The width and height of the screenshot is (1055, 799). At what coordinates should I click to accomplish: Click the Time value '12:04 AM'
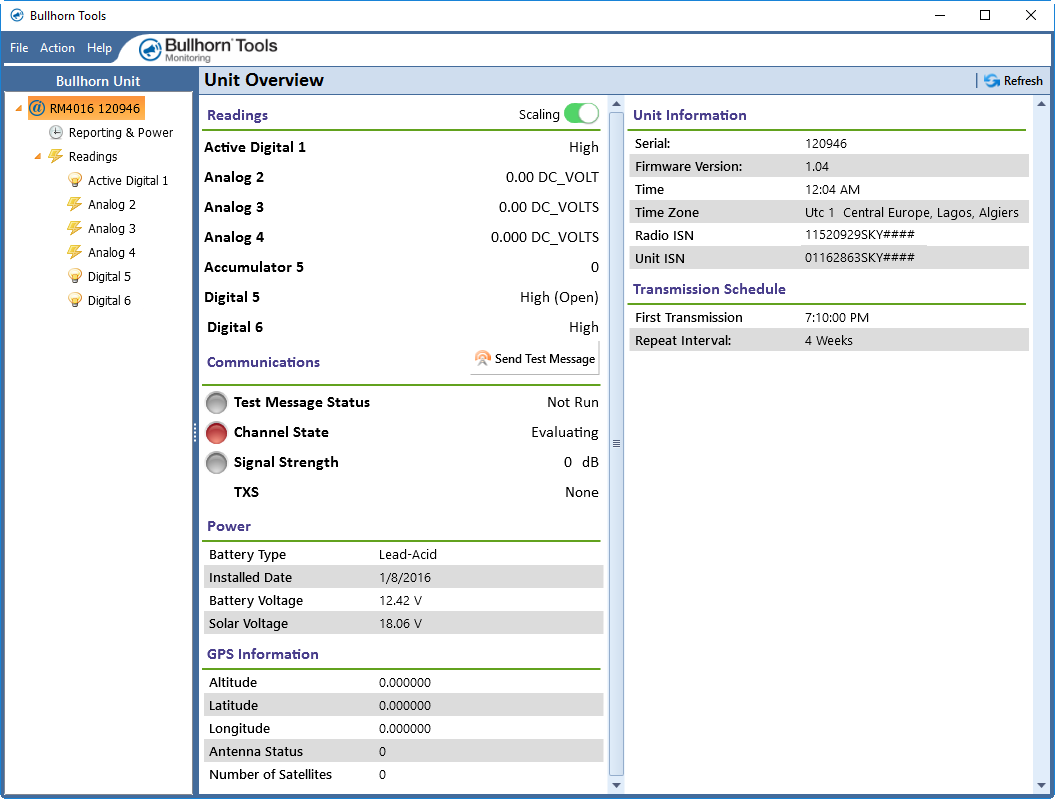point(832,190)
